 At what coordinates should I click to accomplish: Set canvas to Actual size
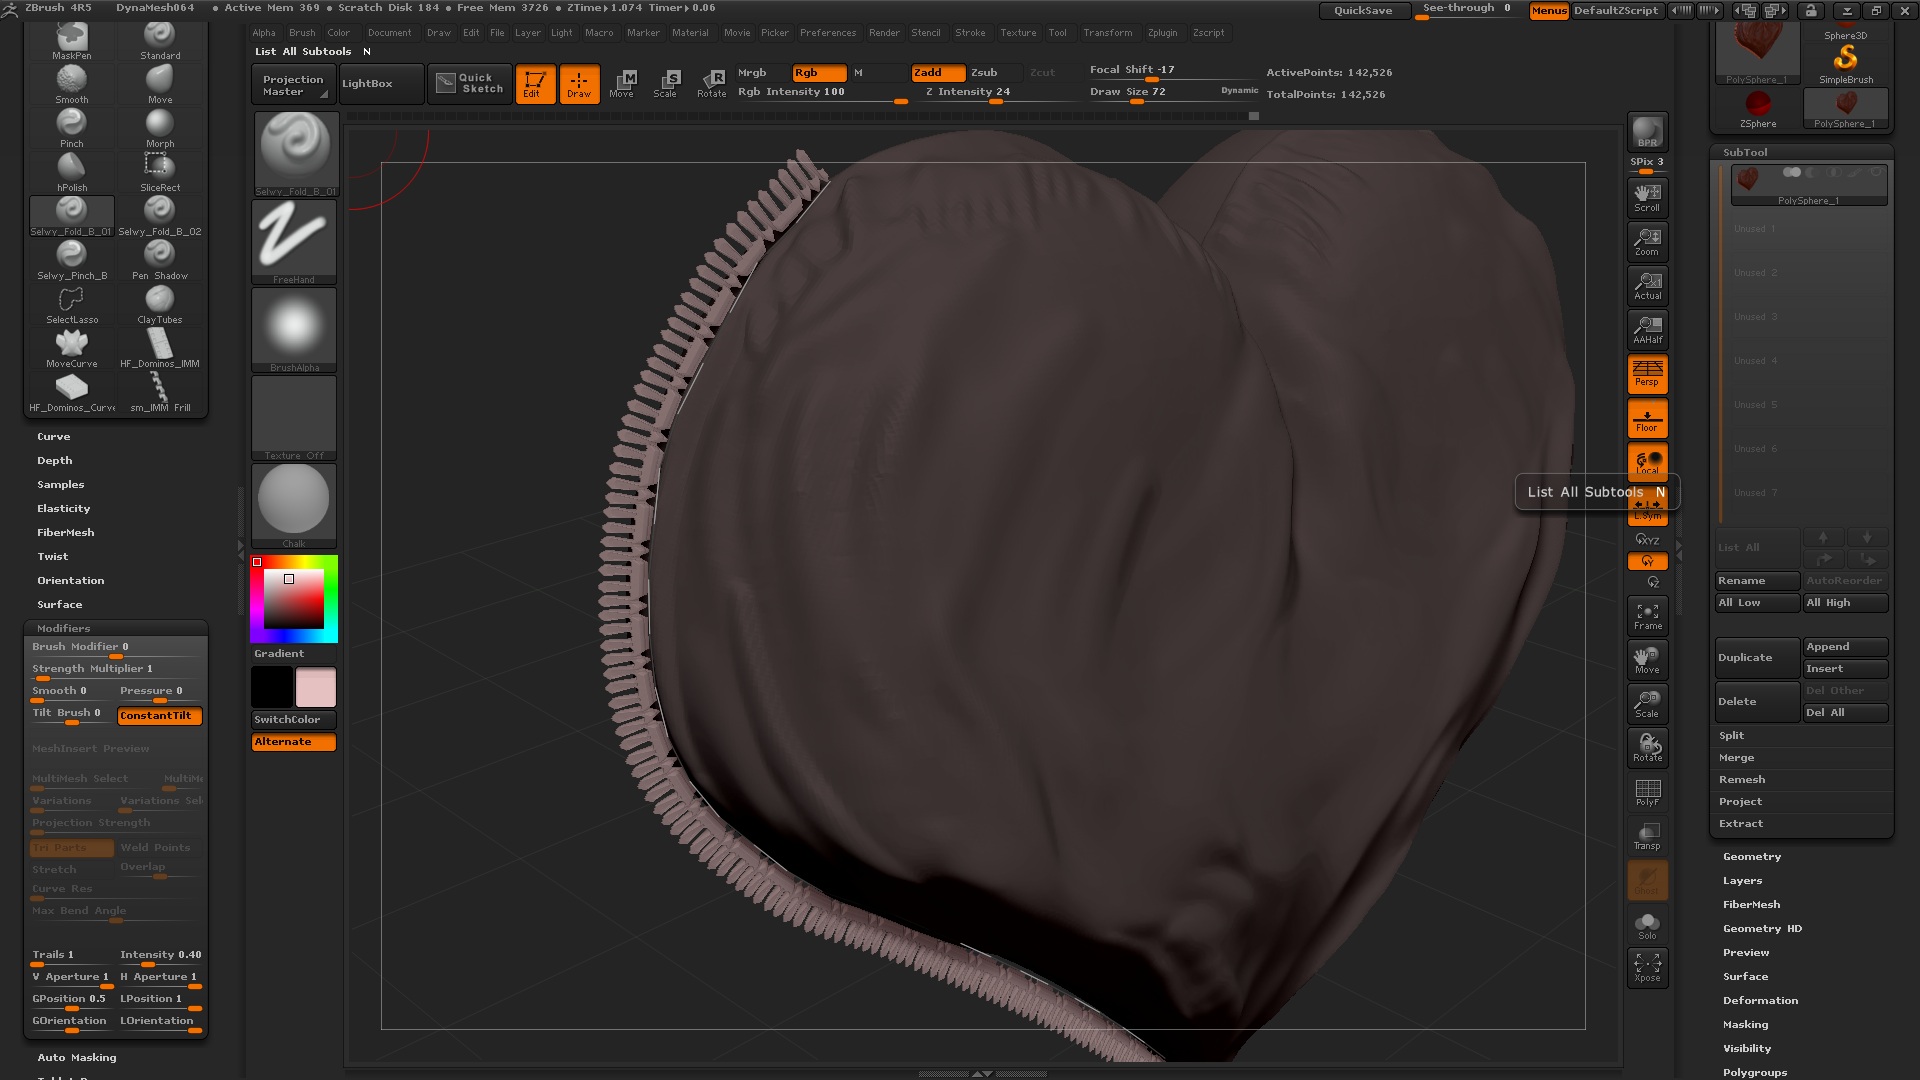[1647, 286]
